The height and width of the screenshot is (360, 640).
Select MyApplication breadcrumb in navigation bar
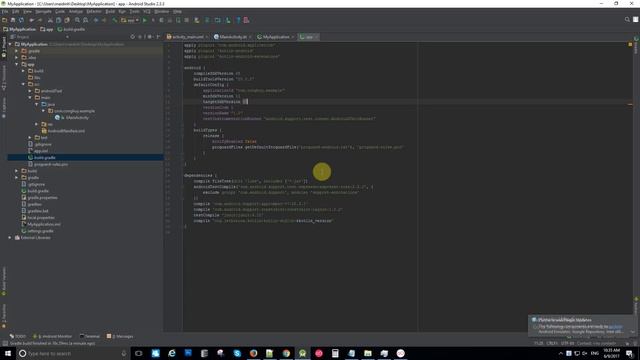19,29
